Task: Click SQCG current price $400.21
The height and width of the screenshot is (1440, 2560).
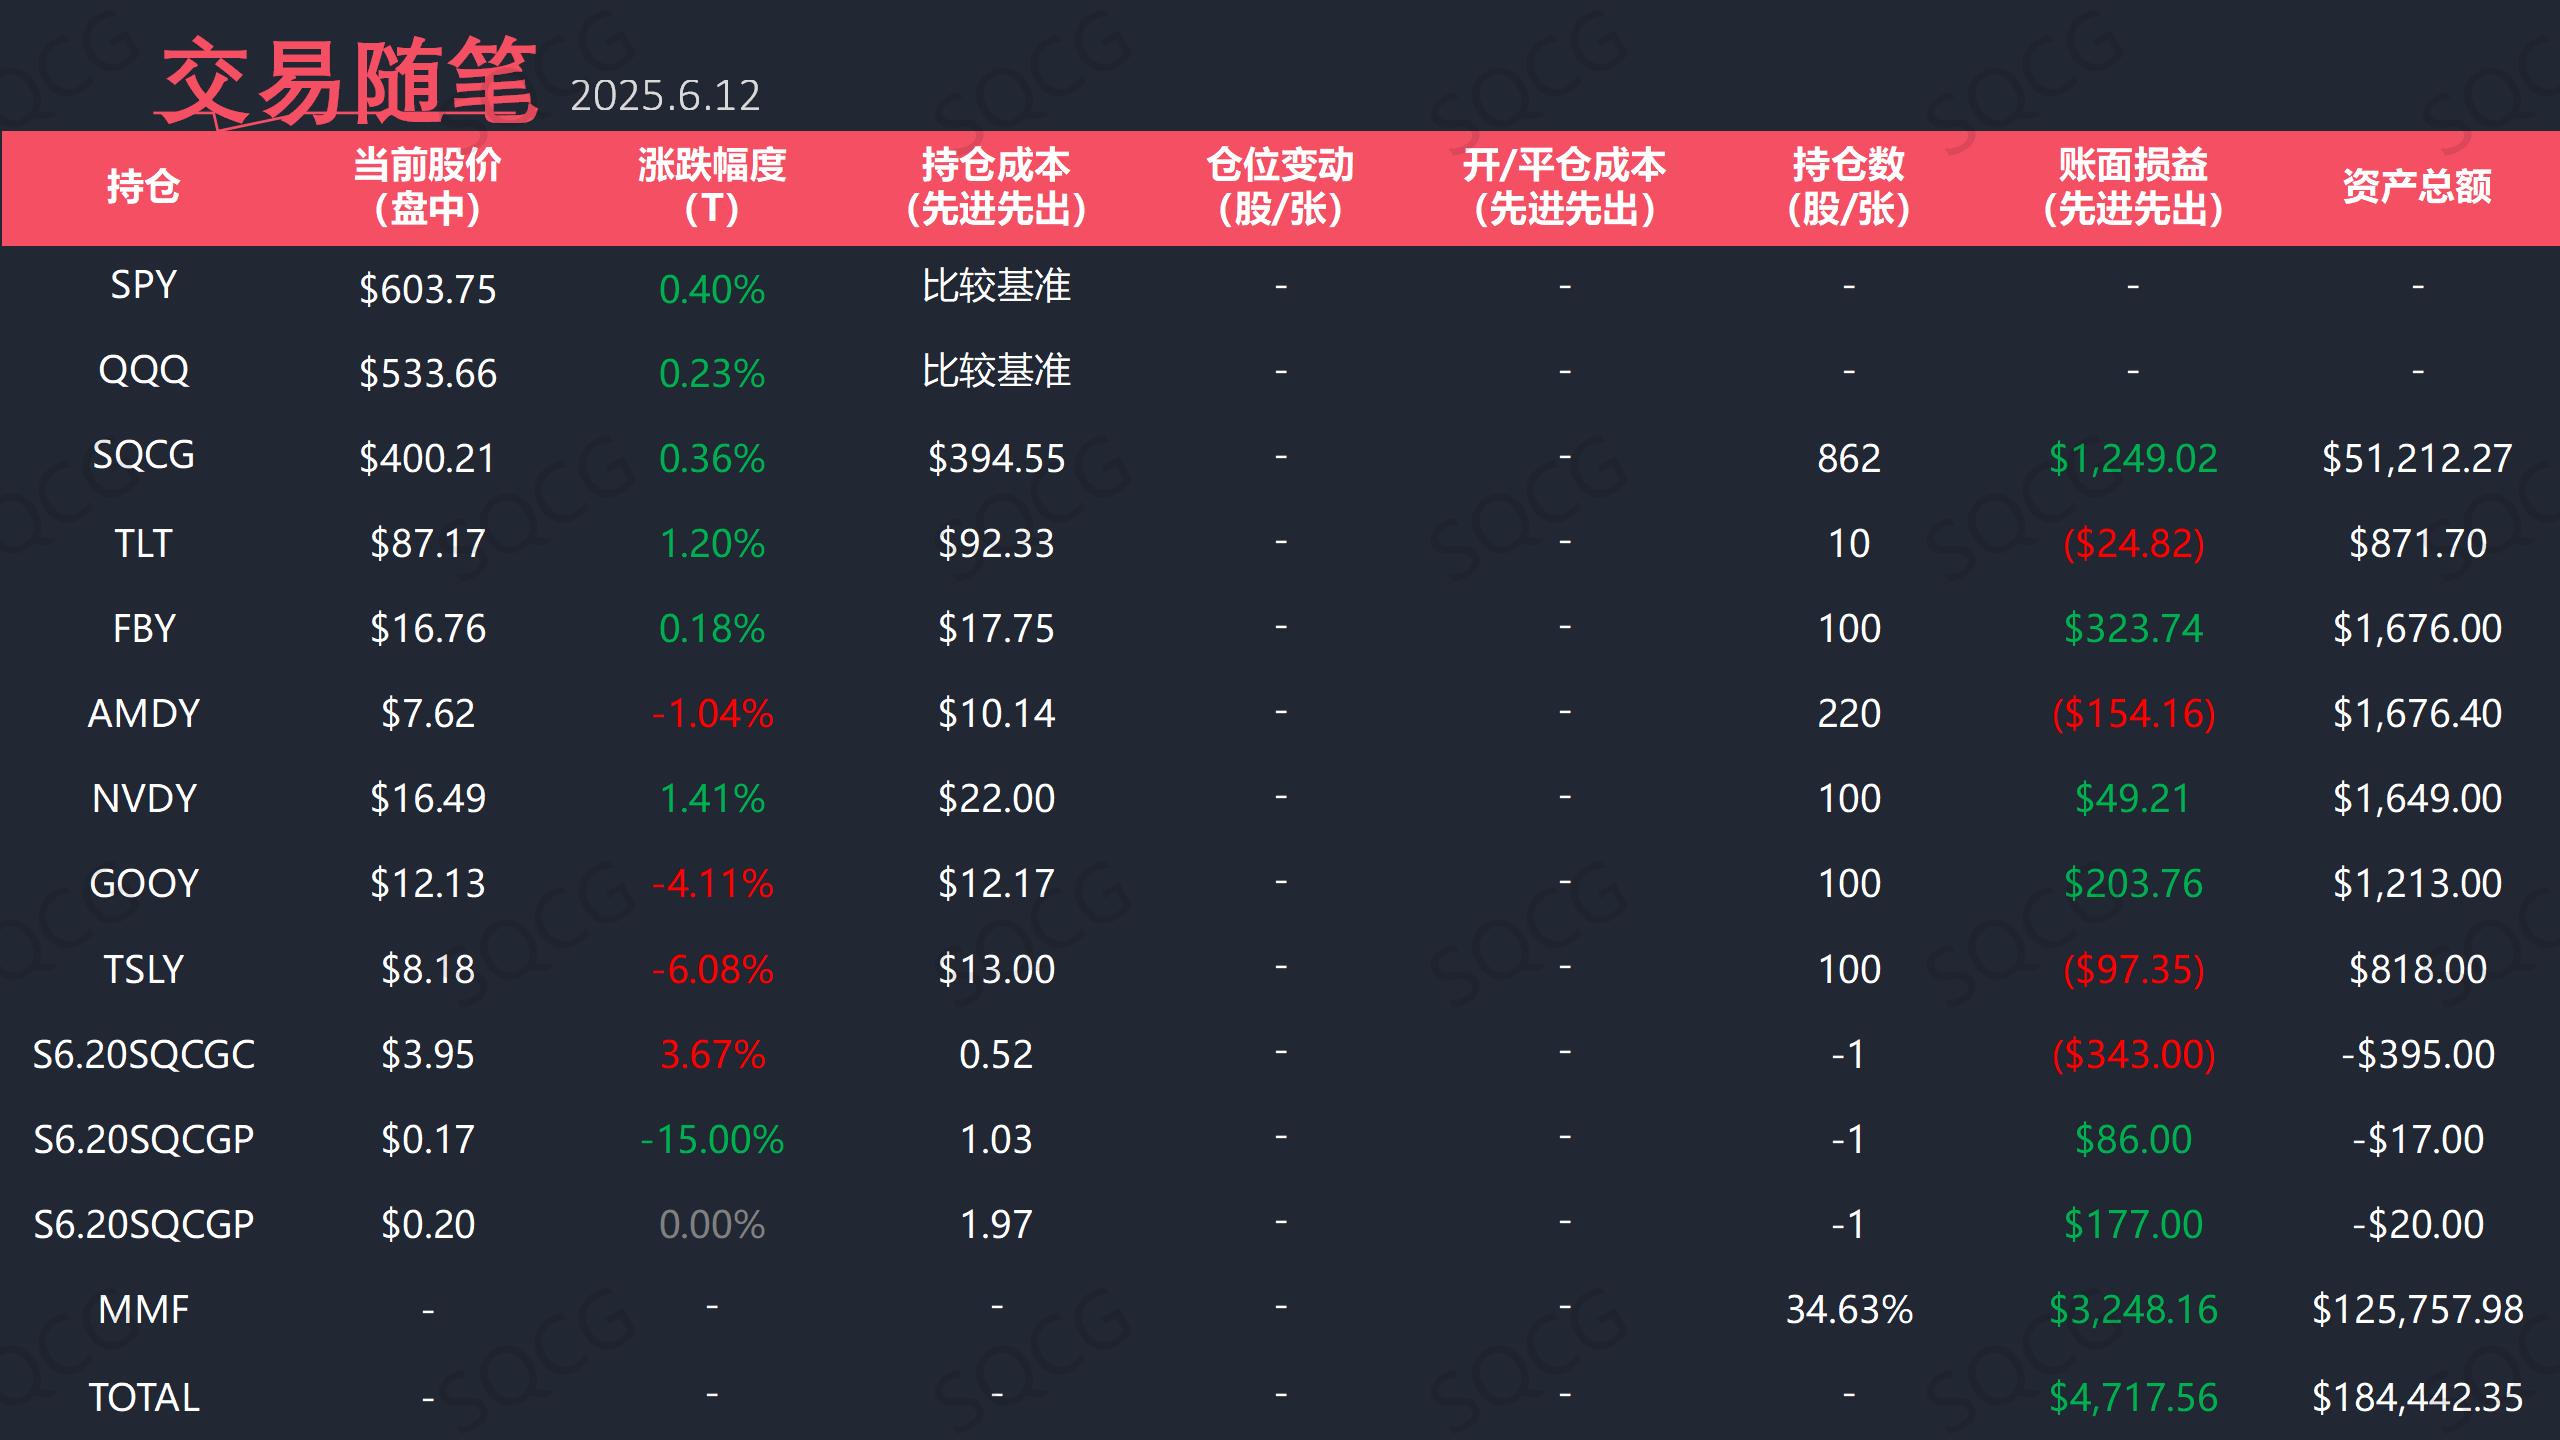Action: click(x=427, y=459)
